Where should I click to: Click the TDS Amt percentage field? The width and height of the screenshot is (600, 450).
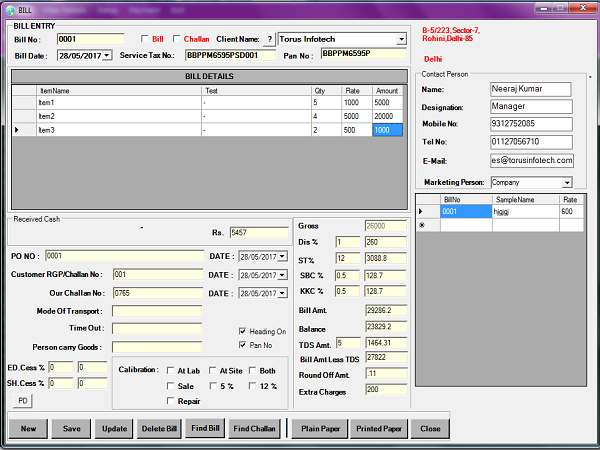click(x=348, y=343)
